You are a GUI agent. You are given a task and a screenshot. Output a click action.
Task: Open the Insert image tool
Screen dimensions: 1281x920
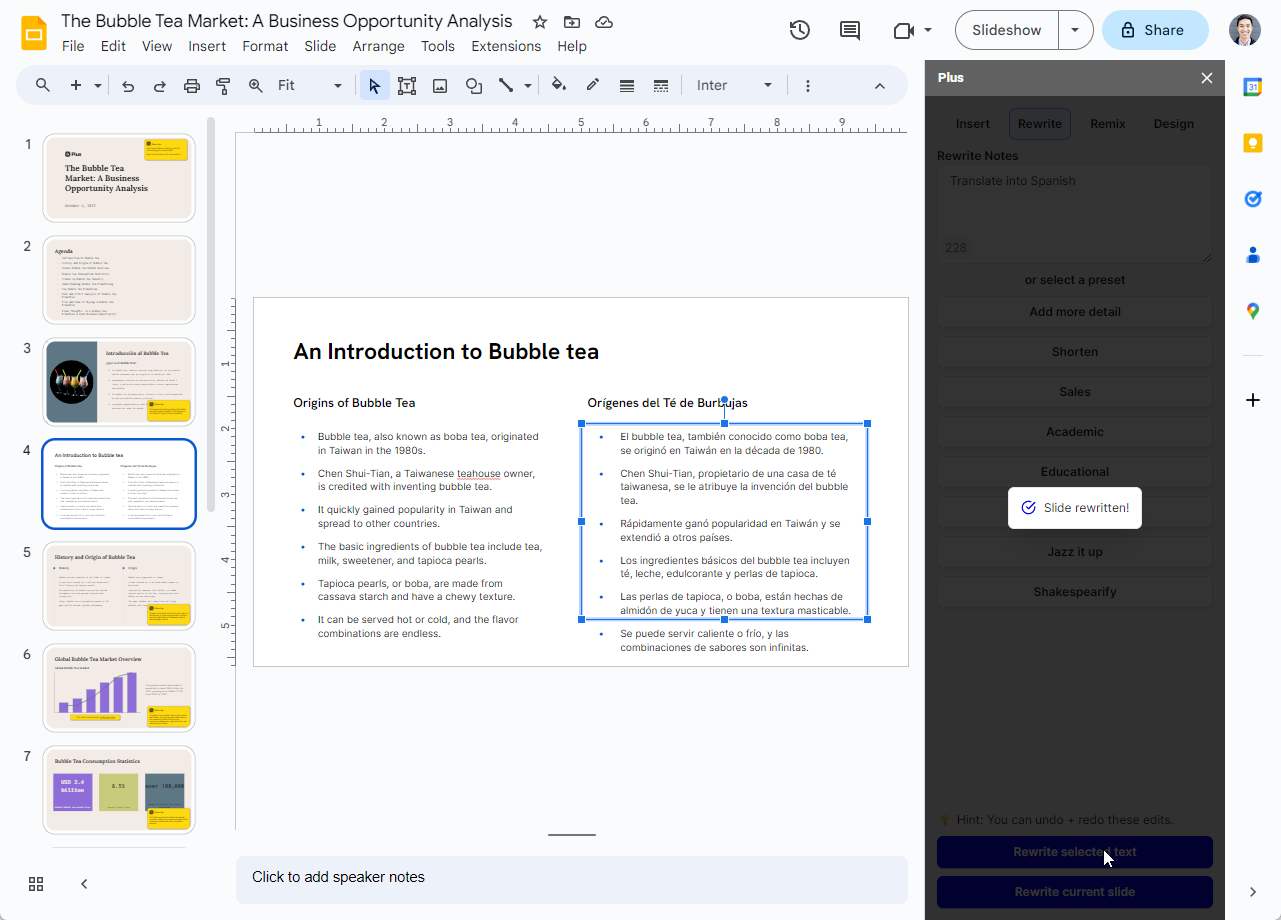(440, 85)
